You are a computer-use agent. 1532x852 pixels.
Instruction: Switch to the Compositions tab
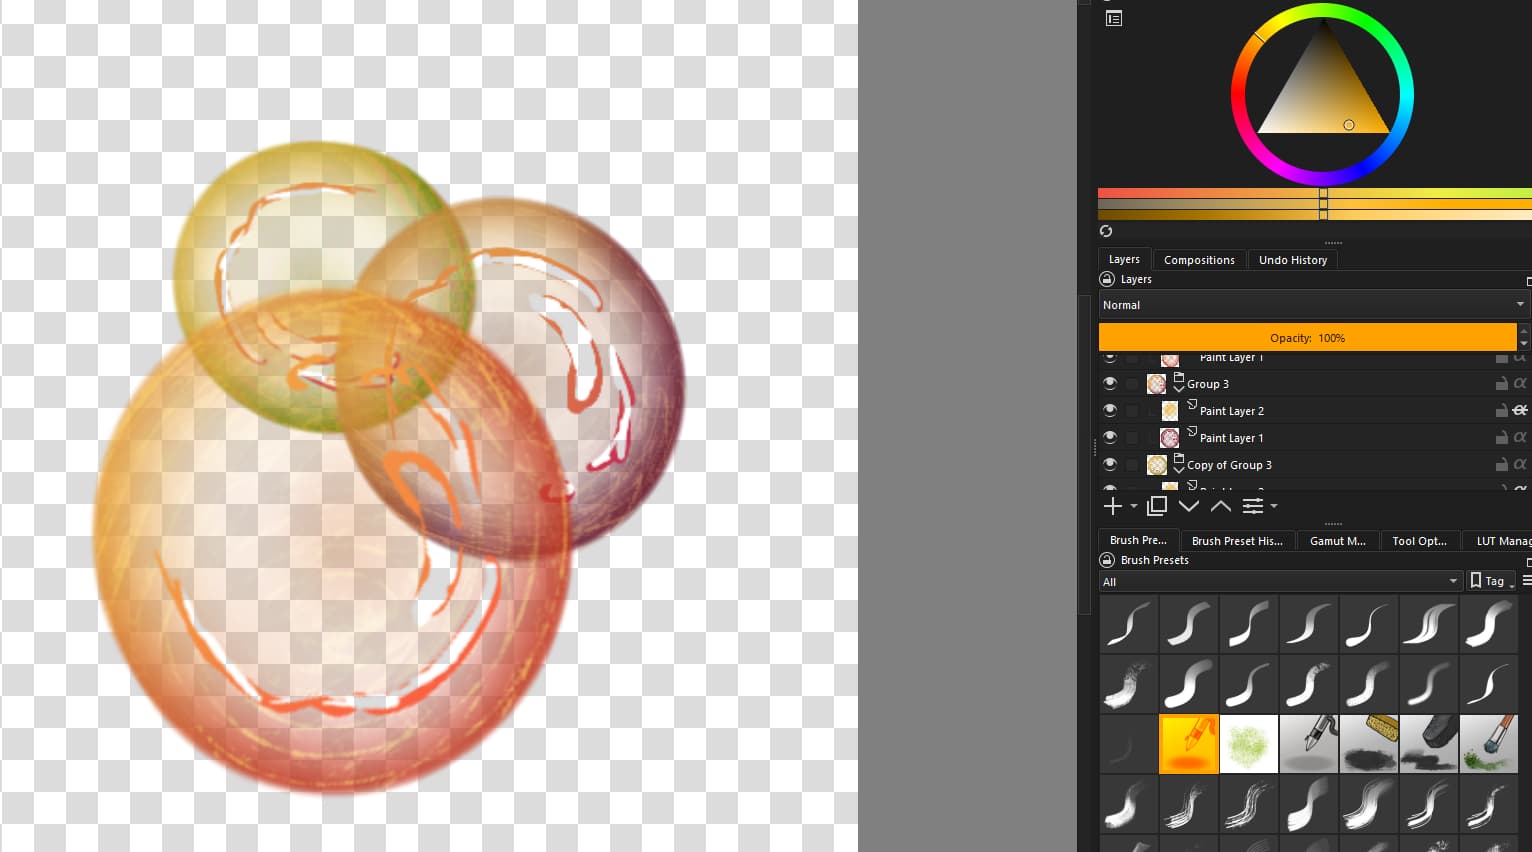[1199, 260]
